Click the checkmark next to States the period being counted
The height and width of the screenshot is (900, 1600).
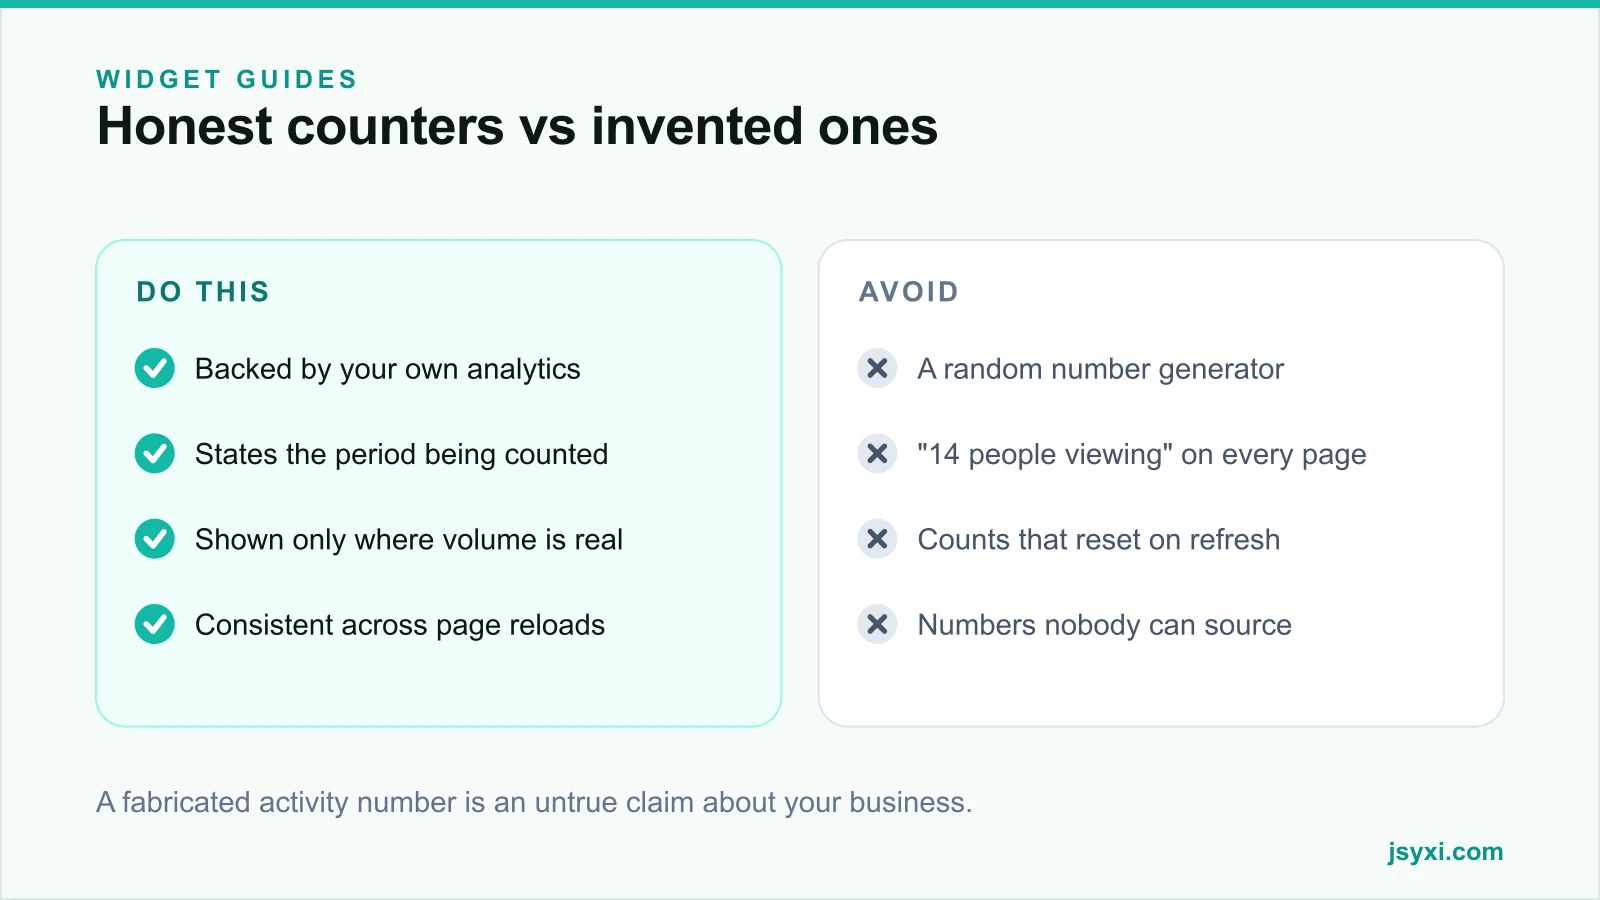(x=155, y=454)
